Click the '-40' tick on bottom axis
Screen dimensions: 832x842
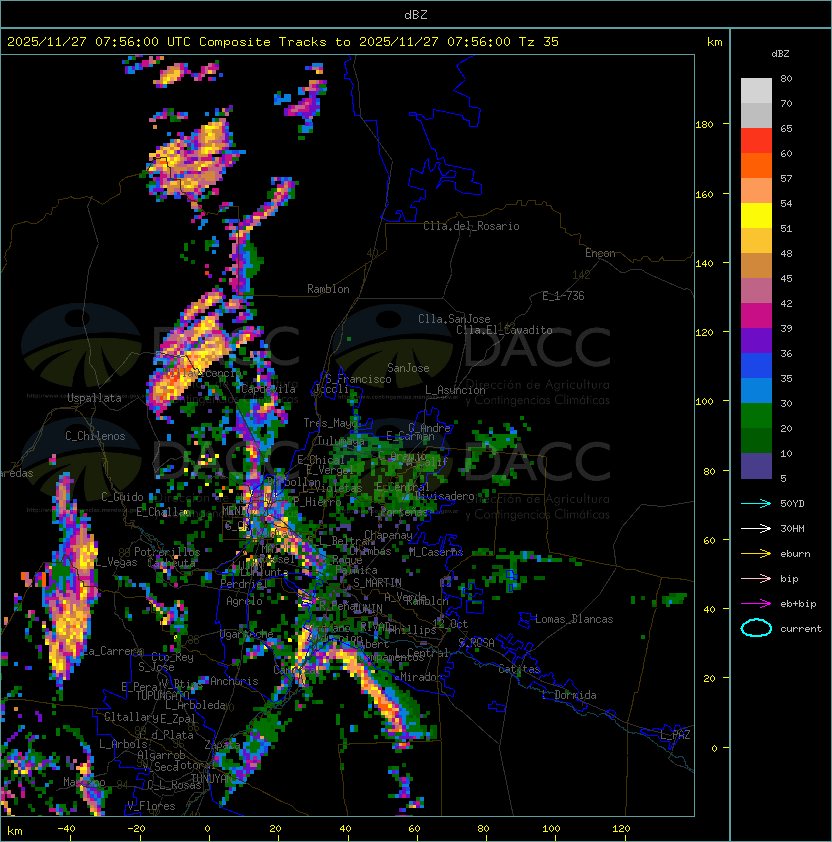tap(66, 829)
